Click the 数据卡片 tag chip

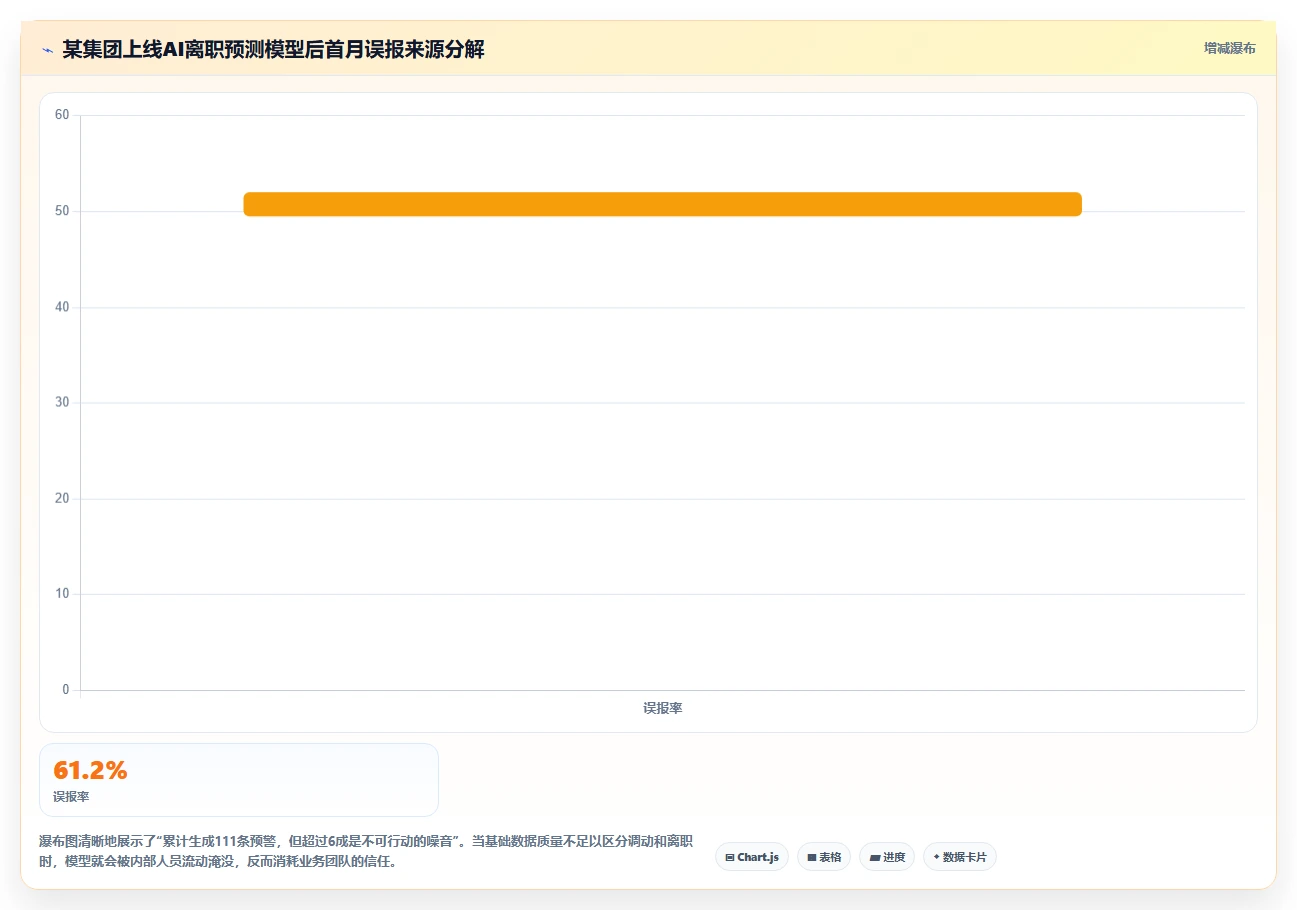[x=960, y=857]
